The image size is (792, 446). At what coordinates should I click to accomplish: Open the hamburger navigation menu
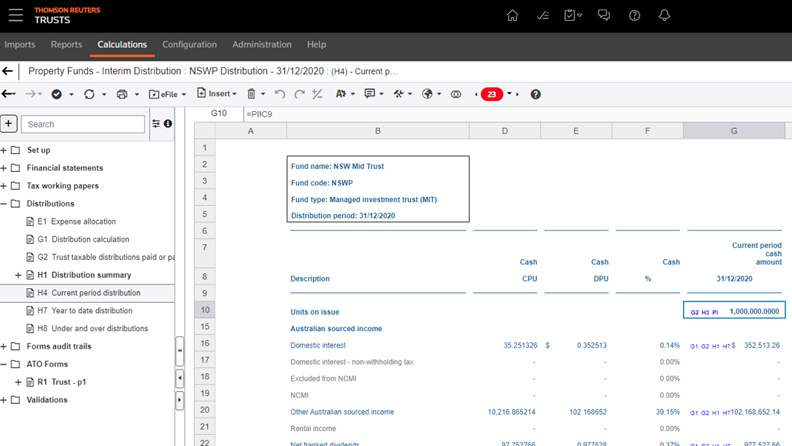click(15, 16)
